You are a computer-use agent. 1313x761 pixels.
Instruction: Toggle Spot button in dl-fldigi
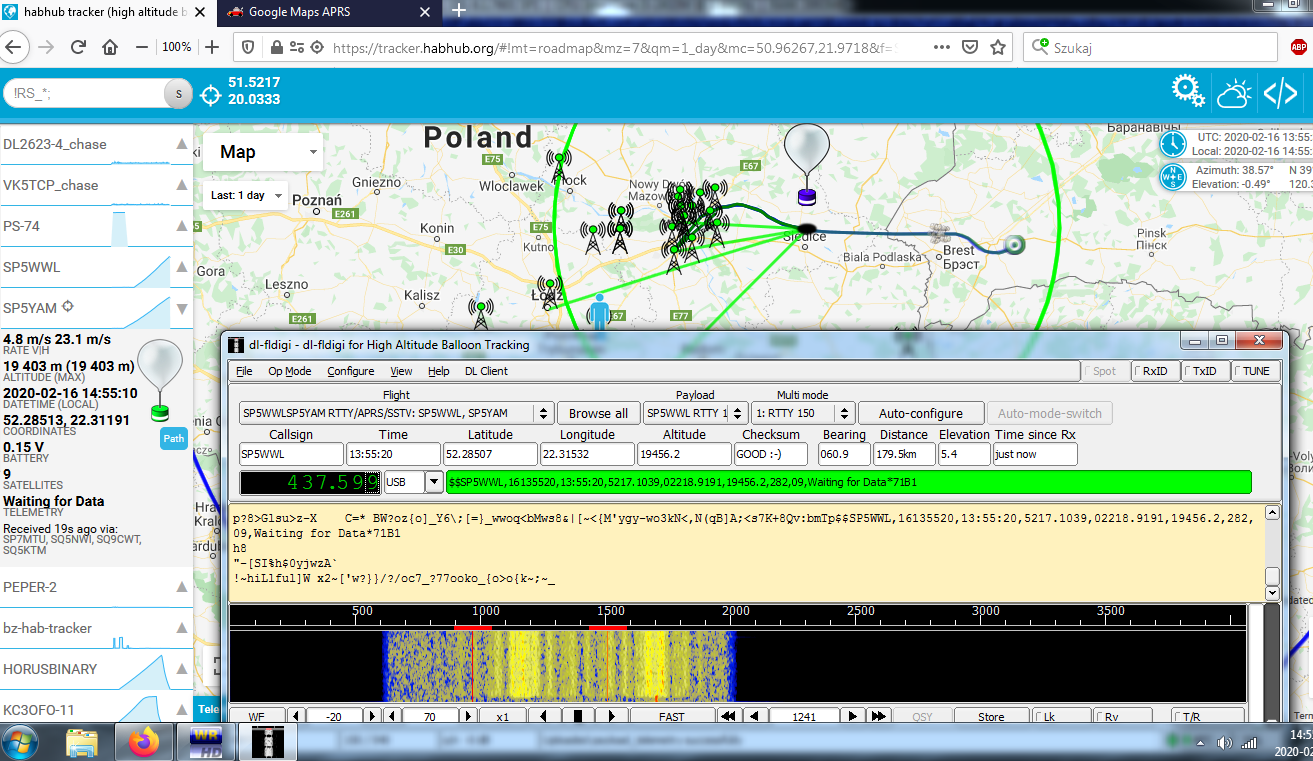pyautogui.click(x=1104, y=371)
